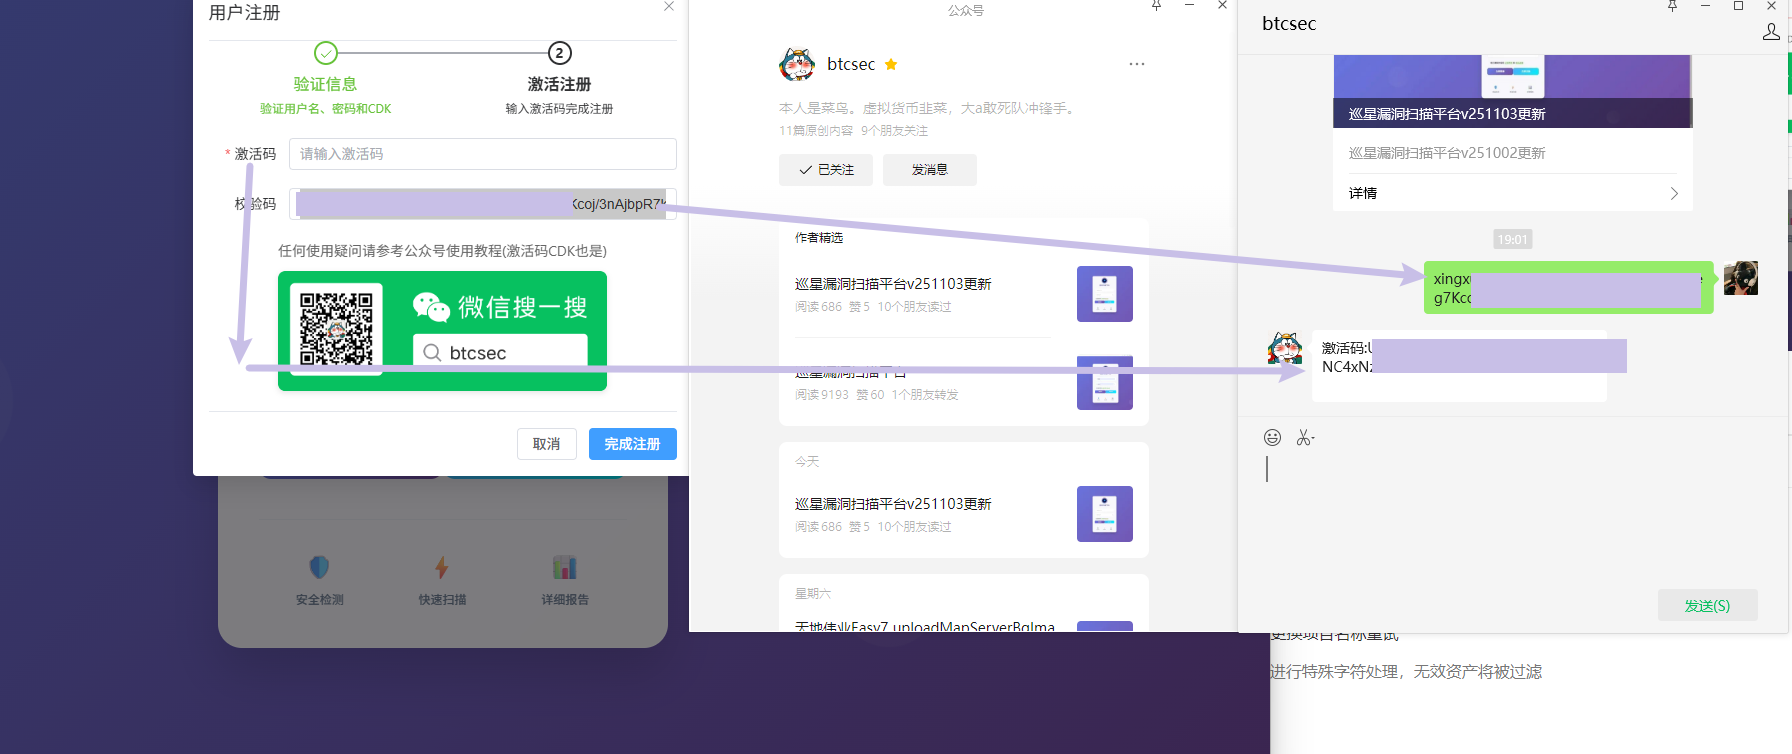Select step 2 激活注册 circle

coord(560,53)
